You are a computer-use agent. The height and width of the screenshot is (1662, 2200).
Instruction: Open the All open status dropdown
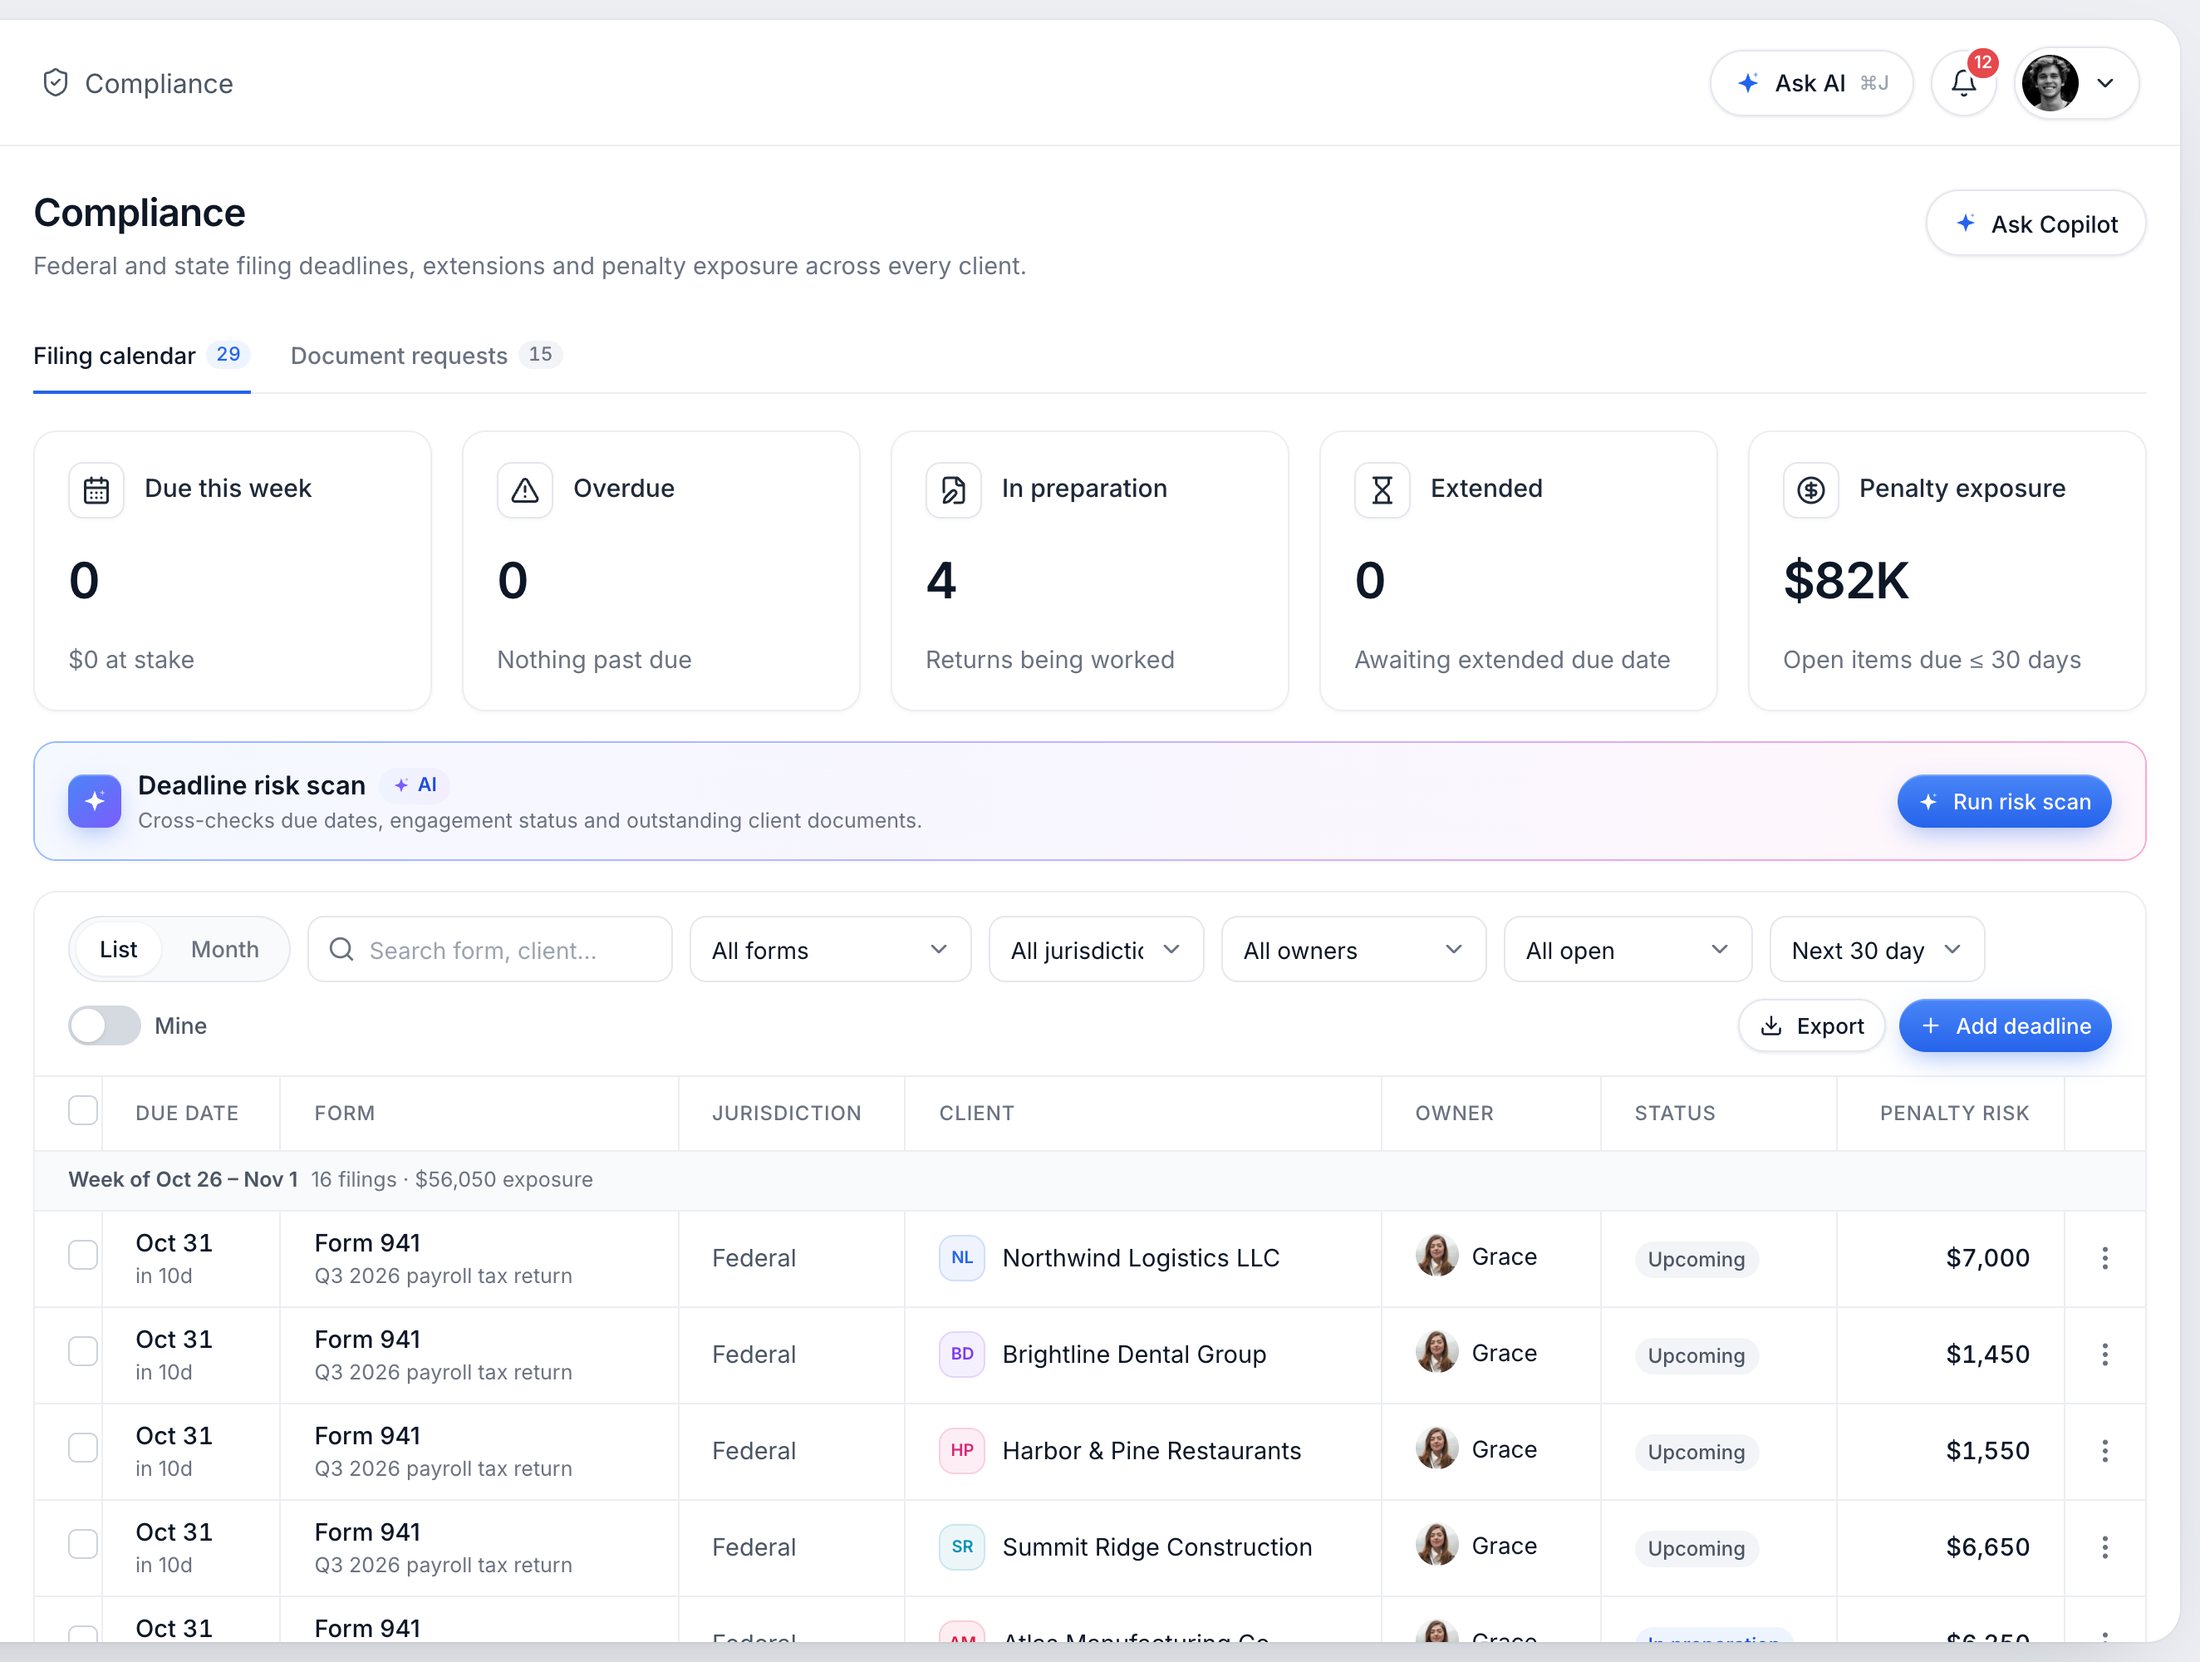point(1627,949)
